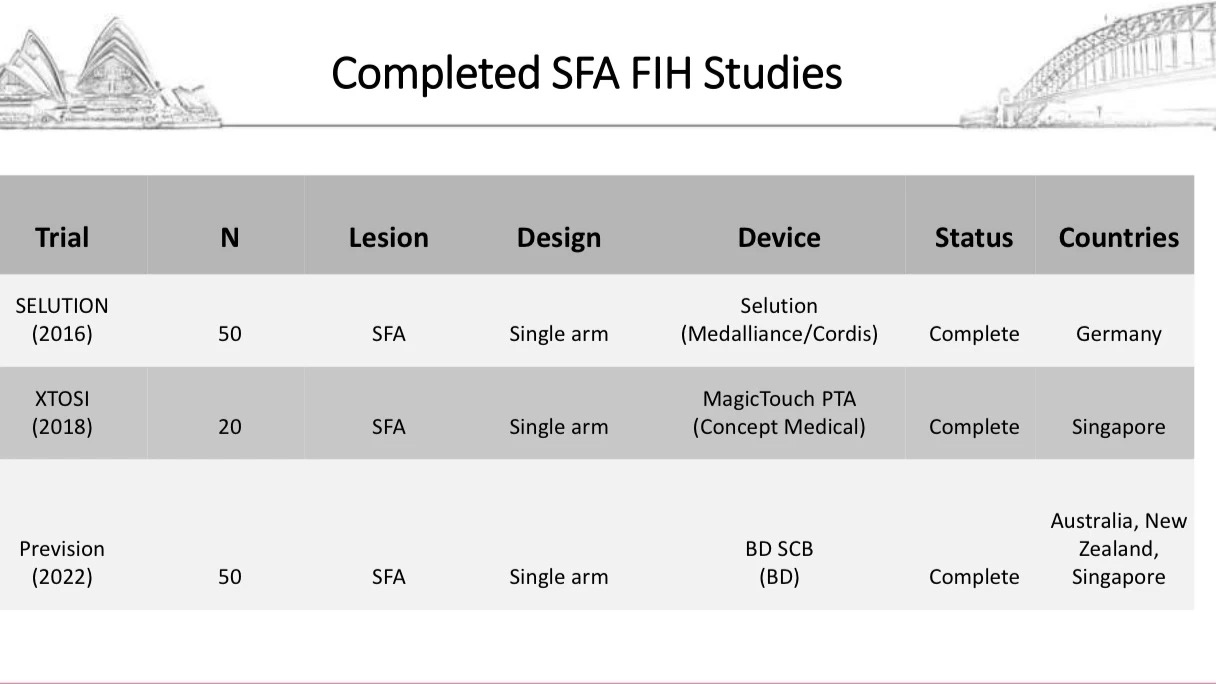
Task: Click the N column header
Action: (x=230, y=238)
